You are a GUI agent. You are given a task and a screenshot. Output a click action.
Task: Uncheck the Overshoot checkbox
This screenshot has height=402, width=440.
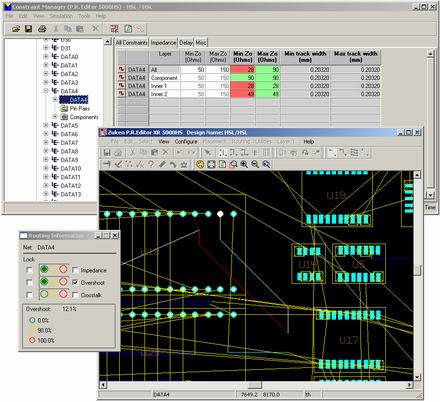click(75, 283)
